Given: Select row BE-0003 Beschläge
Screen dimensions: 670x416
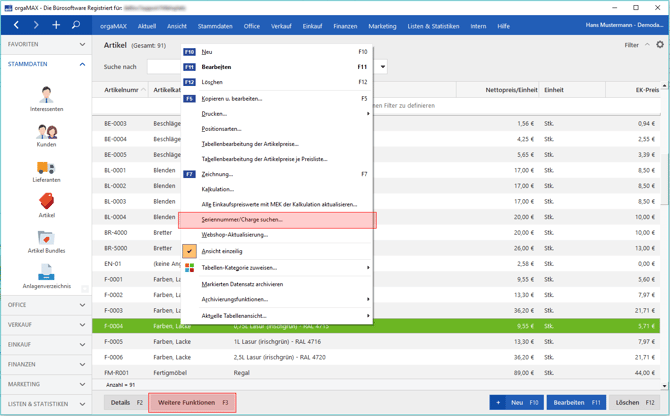Looking at the screenshot, I should (376, 124).
